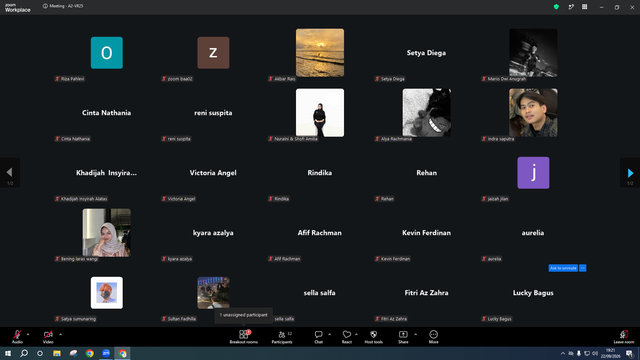Expand the Chat options arrow
Screen dimensions: 640x360
point(329,335)
